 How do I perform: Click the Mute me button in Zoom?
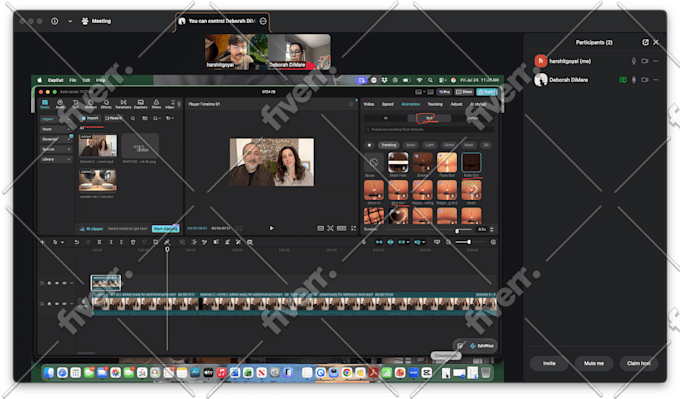coord(593,363)
